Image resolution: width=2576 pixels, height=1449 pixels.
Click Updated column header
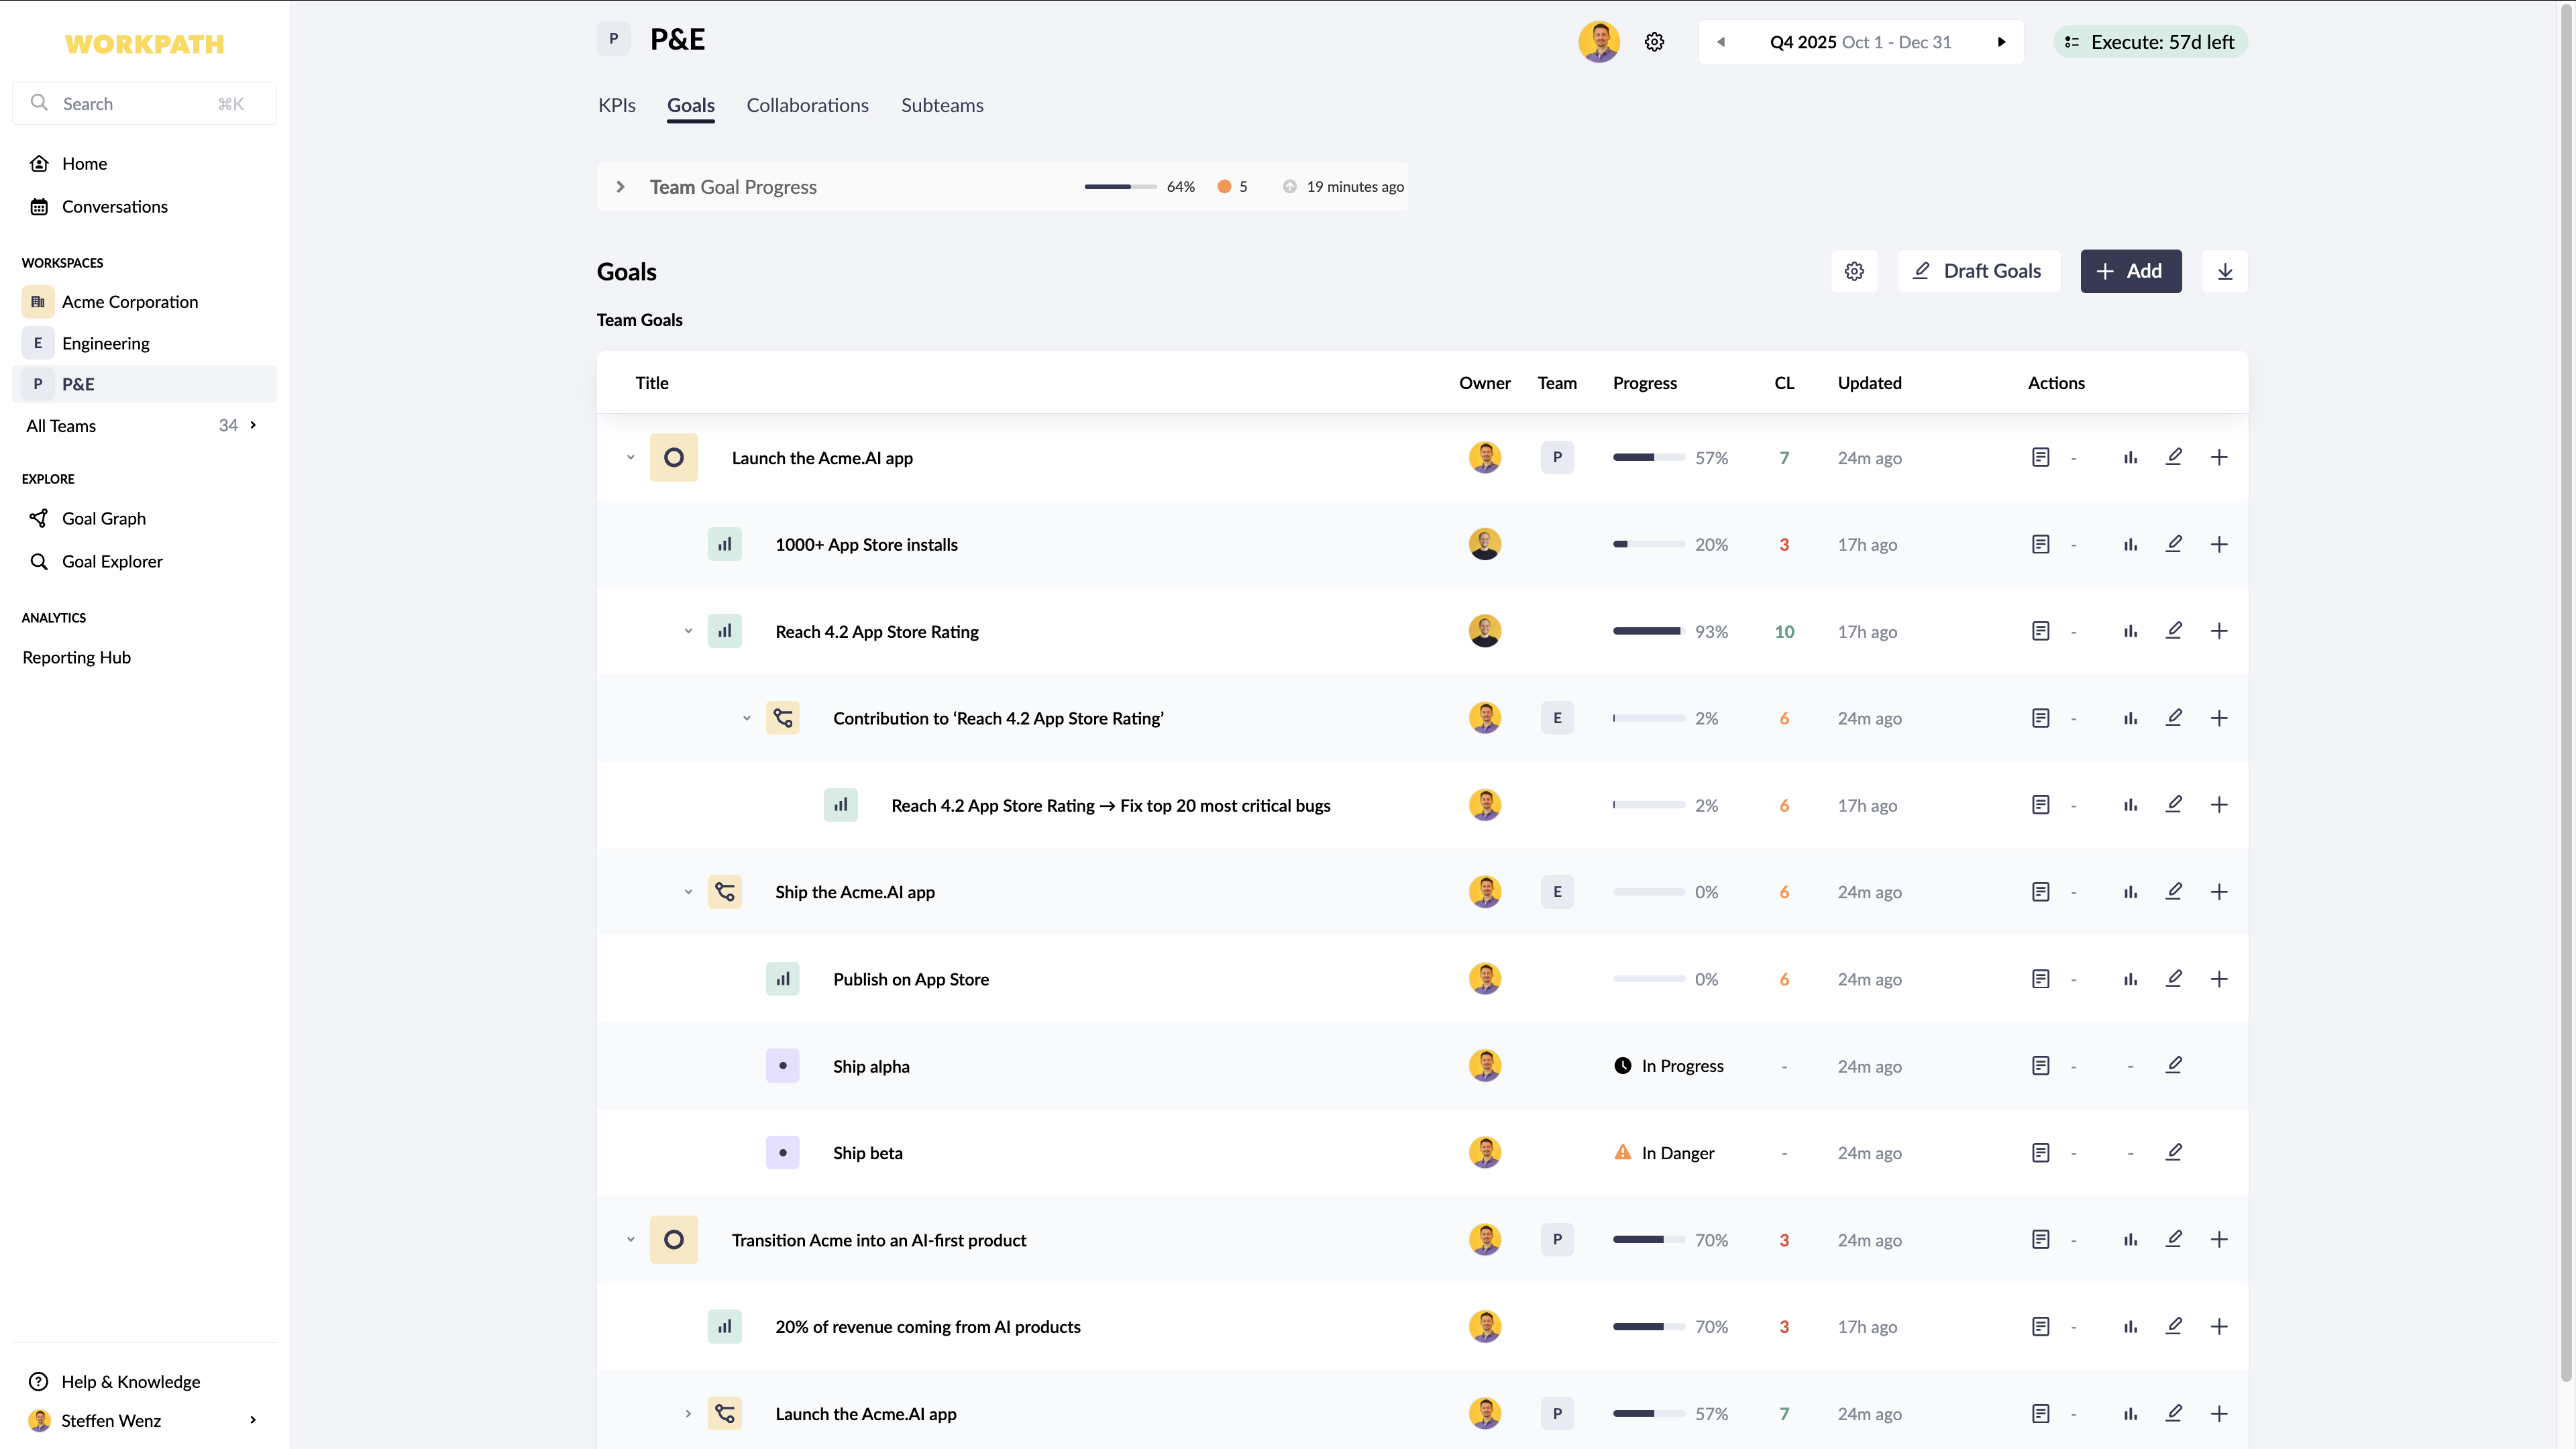(1869, 383)
